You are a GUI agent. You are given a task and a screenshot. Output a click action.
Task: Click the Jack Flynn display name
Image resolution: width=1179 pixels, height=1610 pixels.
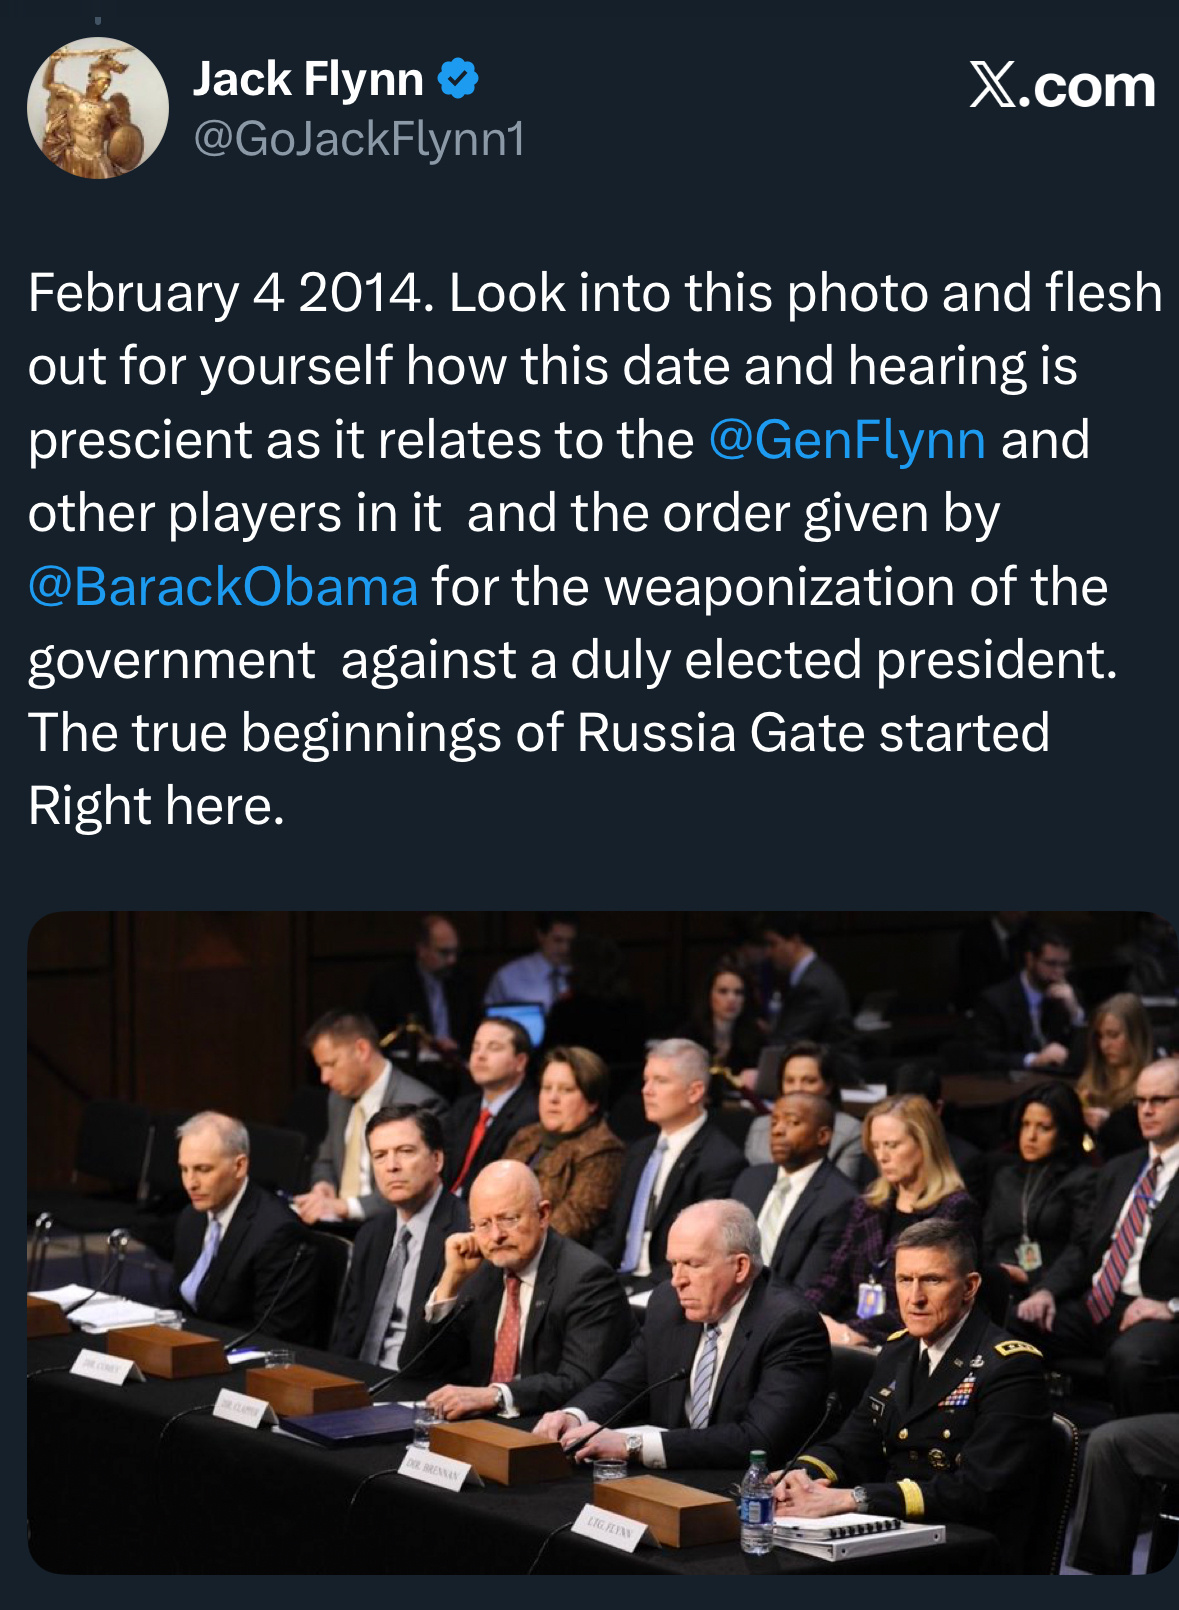[x=308, y=79]
